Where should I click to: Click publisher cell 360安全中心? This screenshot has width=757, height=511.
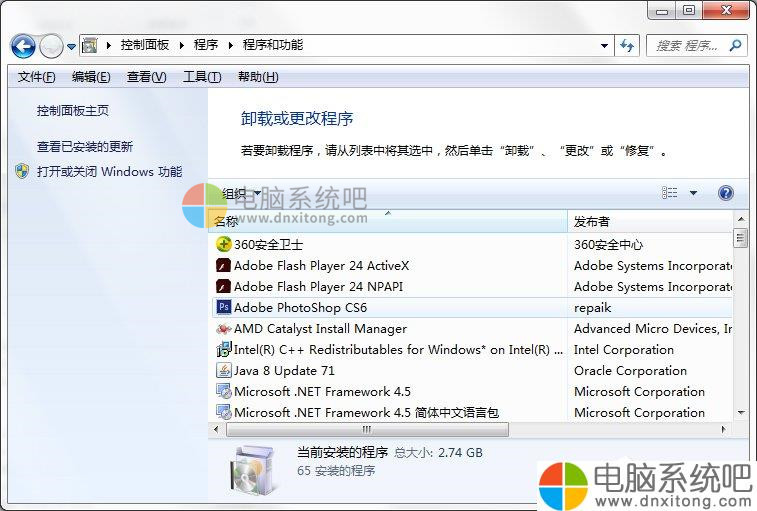point(608,244)
